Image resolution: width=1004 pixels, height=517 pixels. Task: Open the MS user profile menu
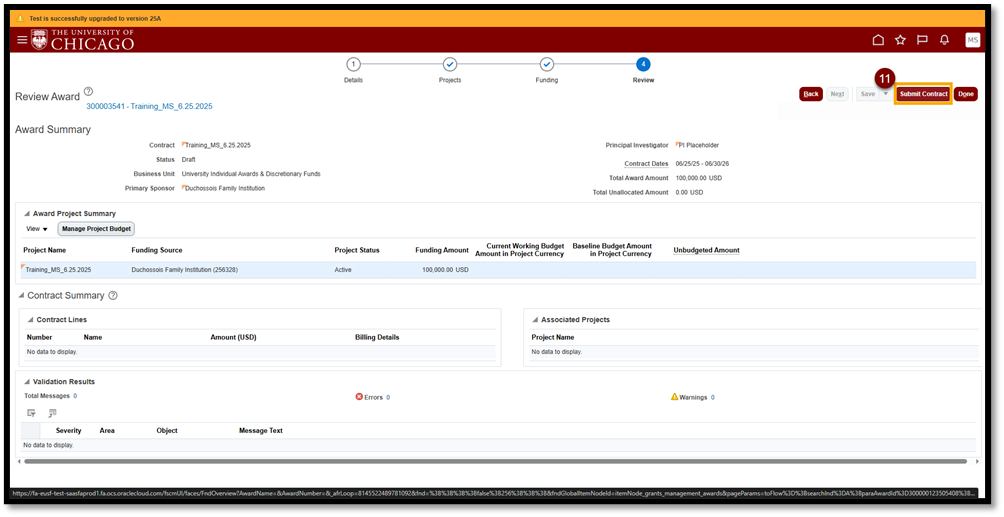point(972,40)
